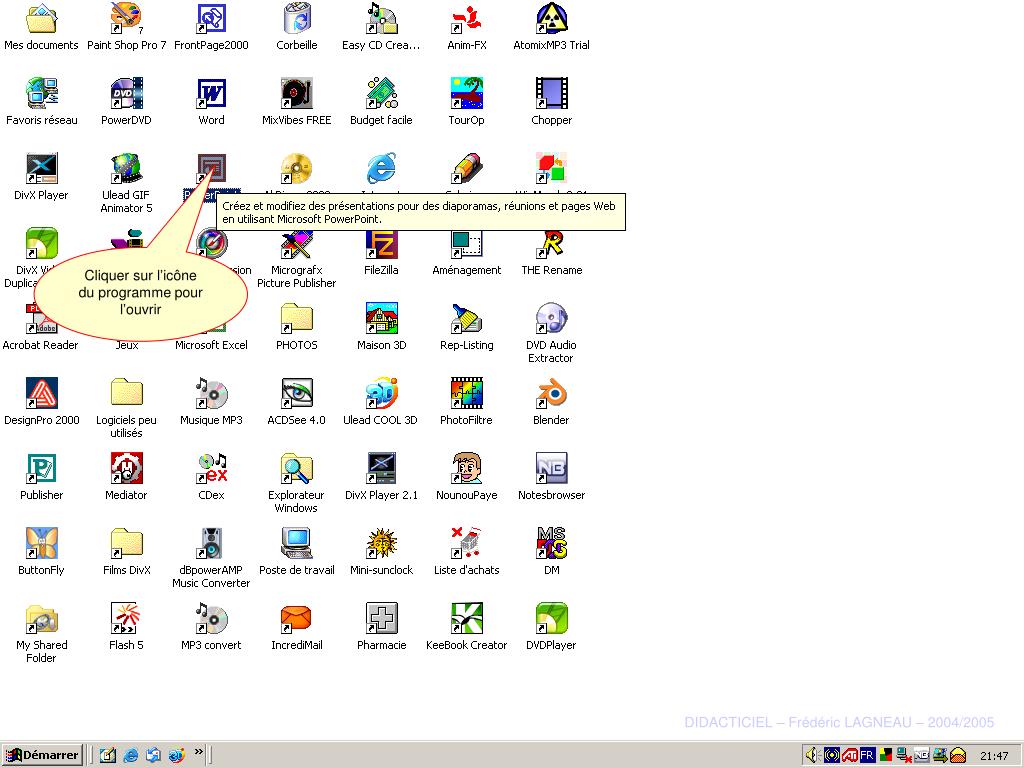
Task: Click the PowerPoint program icon
Action: pos(212,168)
